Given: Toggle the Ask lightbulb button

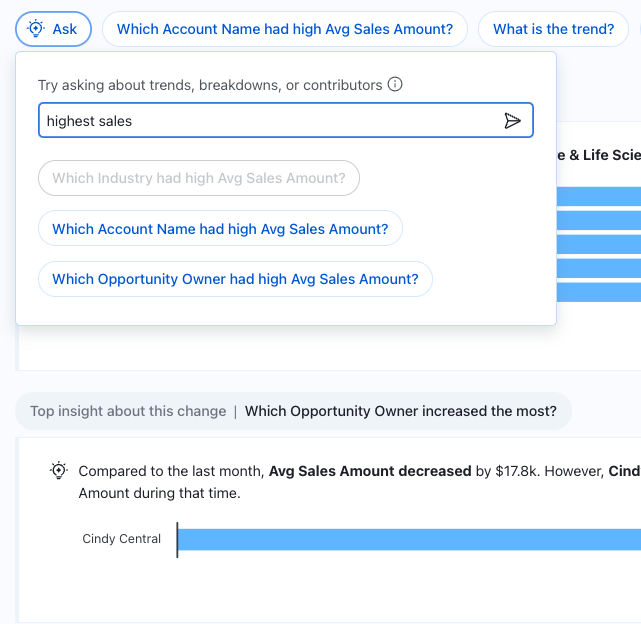Looking at the screenshot, I should (x=54, y=29).
